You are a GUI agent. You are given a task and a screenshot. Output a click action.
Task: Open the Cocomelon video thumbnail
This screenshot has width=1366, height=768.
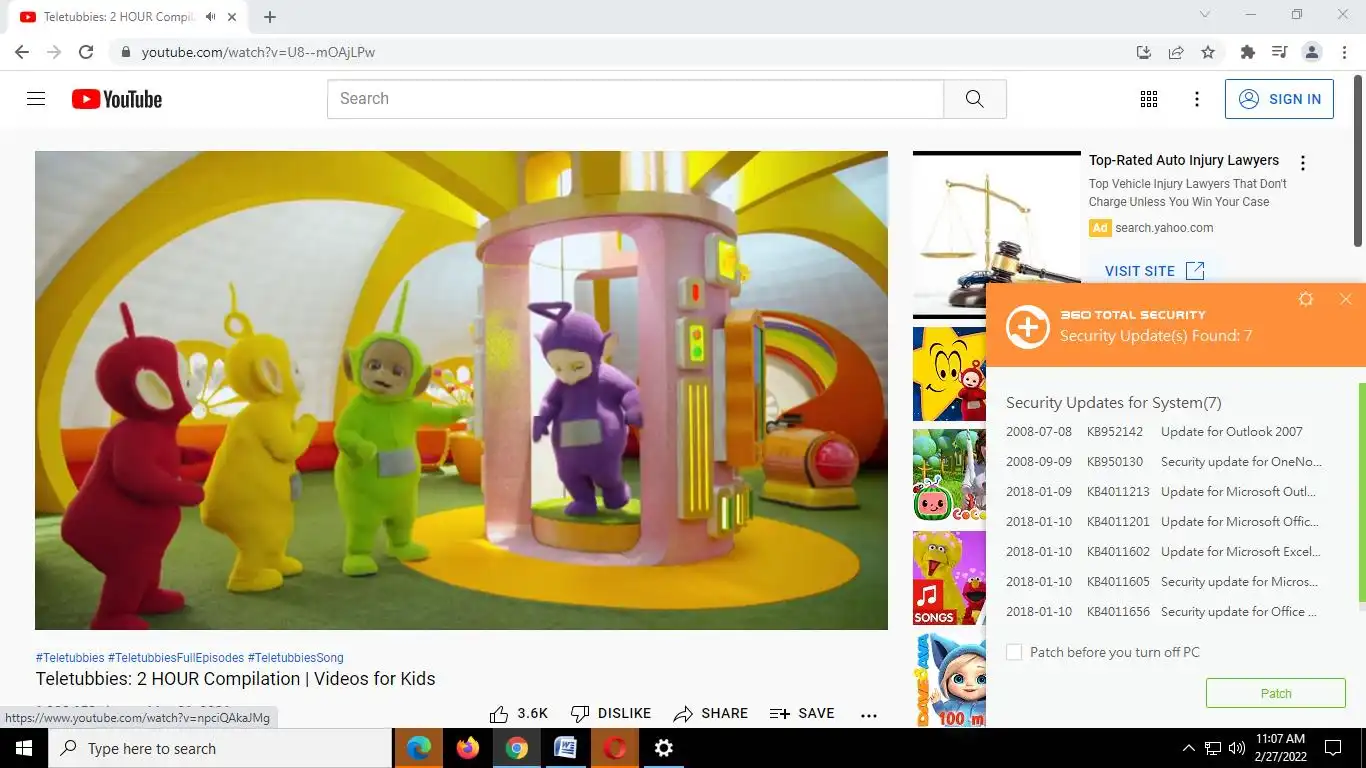tap(949, 476)
